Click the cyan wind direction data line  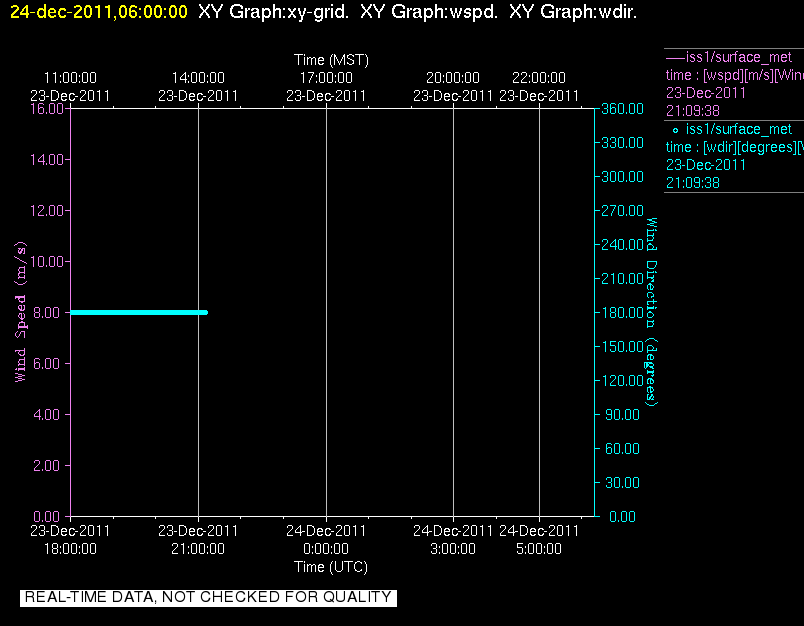(x=138, y=312)
